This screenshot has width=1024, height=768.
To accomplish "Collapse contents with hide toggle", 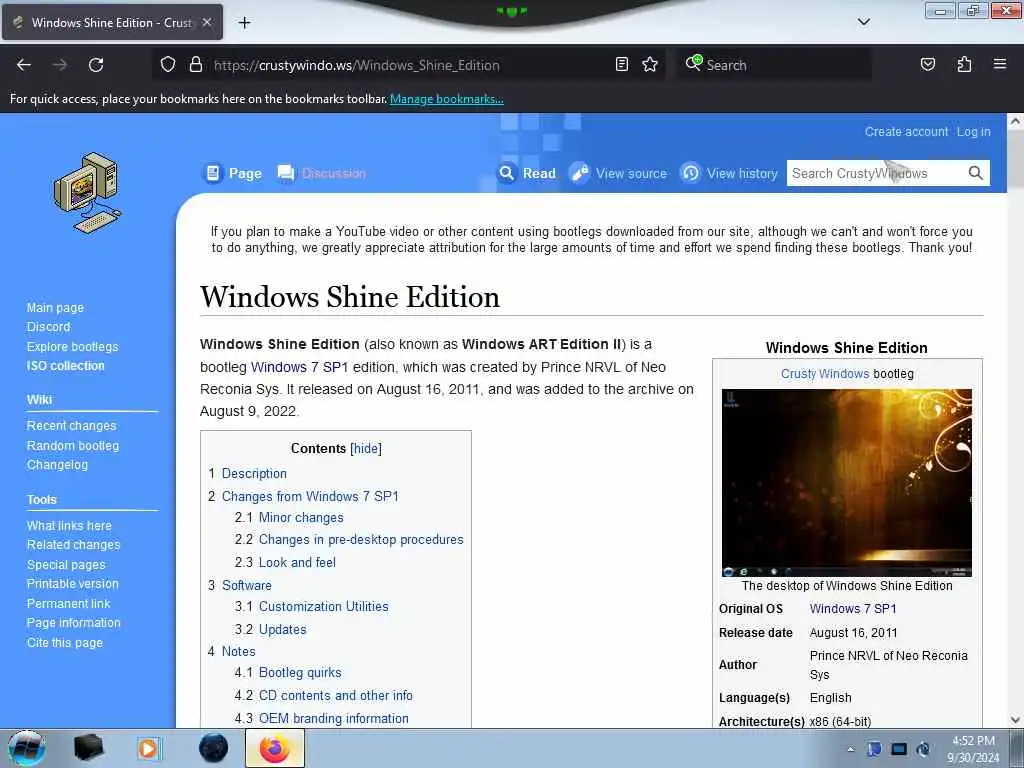I will click(366, 449).
